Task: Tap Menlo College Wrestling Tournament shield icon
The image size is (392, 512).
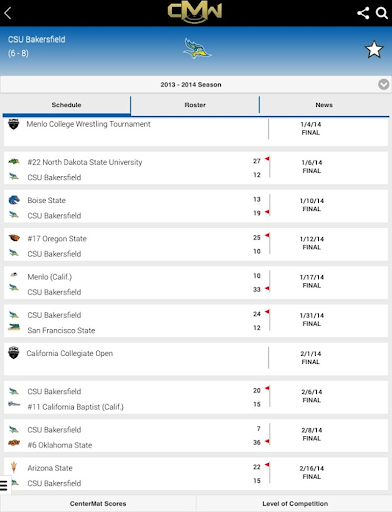Action: [14, 124]
